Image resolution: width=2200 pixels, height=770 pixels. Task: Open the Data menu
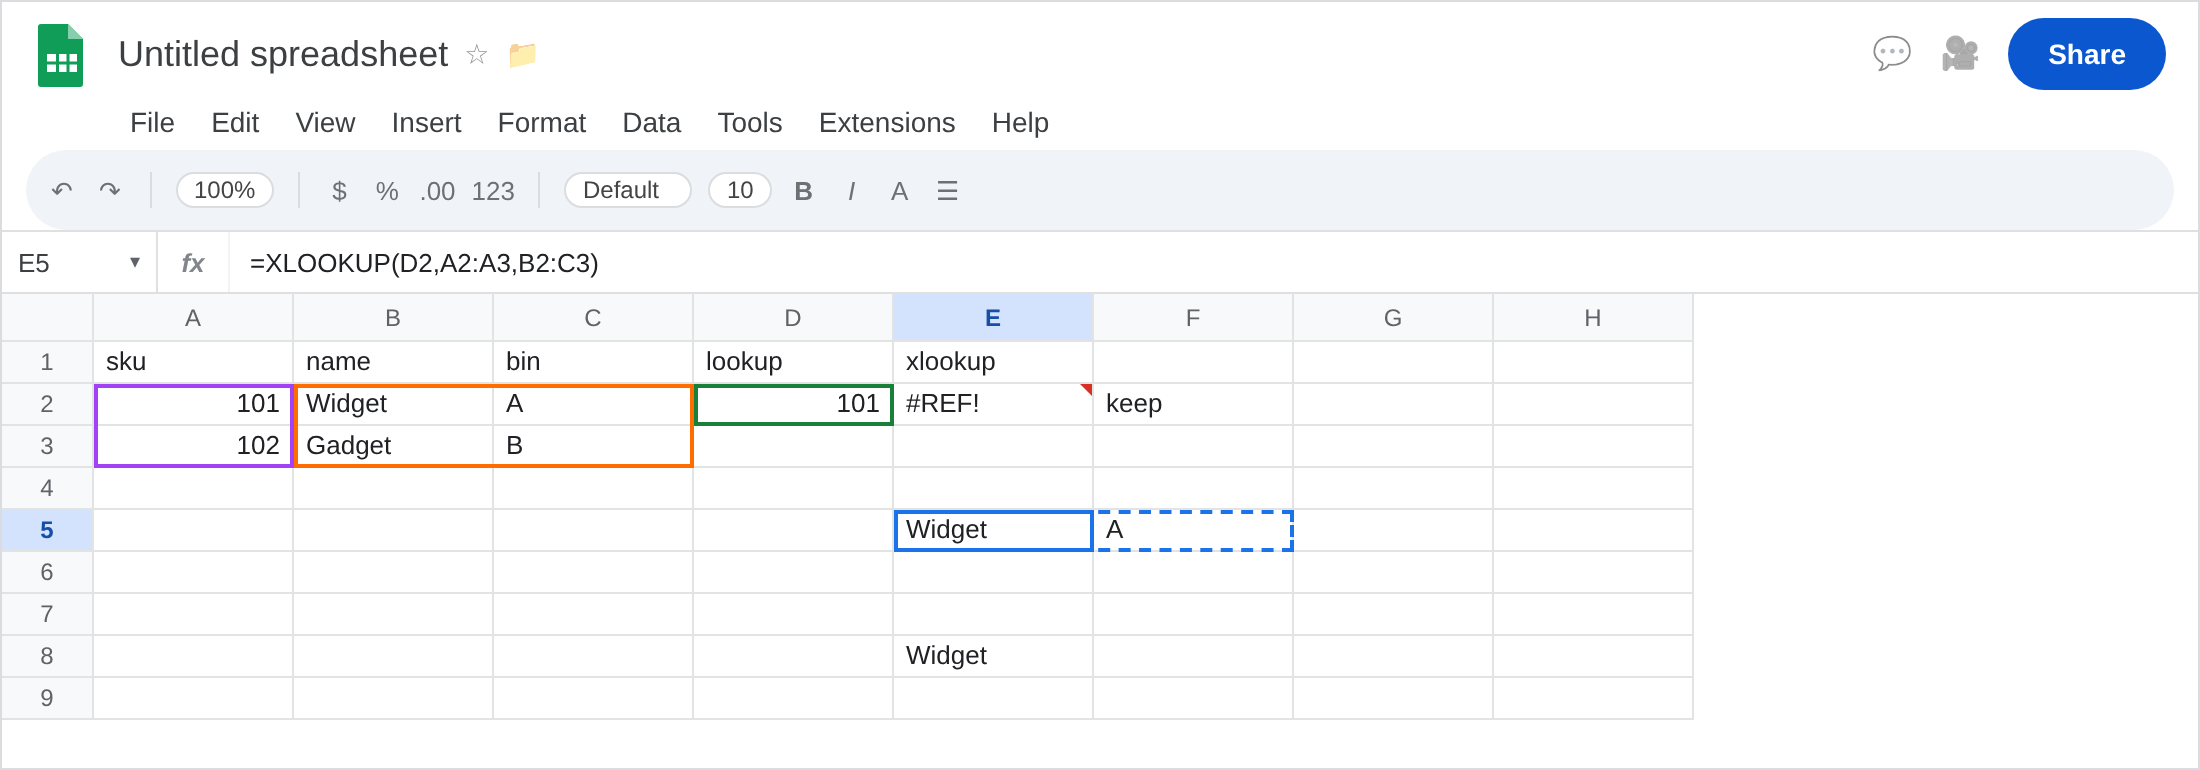coord(651,122)
